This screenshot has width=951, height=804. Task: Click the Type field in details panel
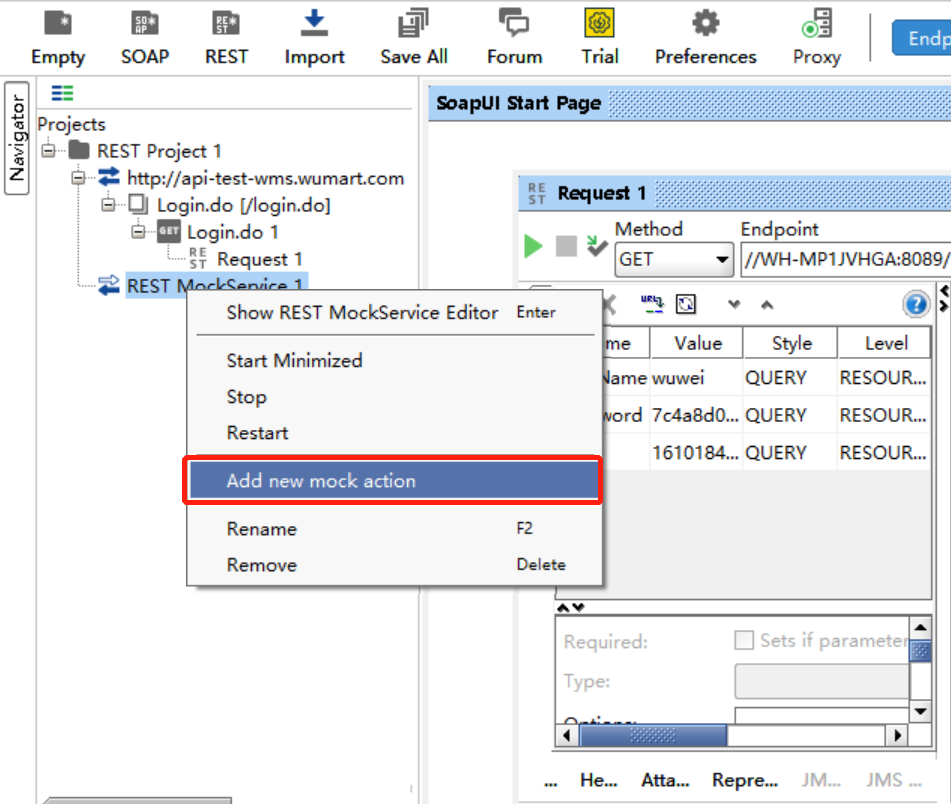pyautogui.click(x=822, y=682)
